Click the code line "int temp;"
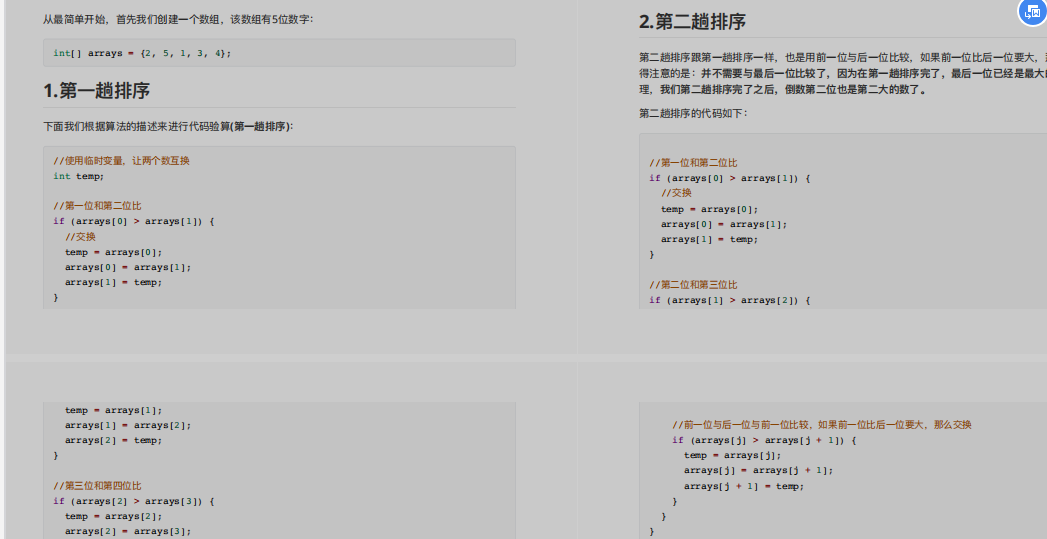This screenshot has height=539, width=1047. click(79, 176)
